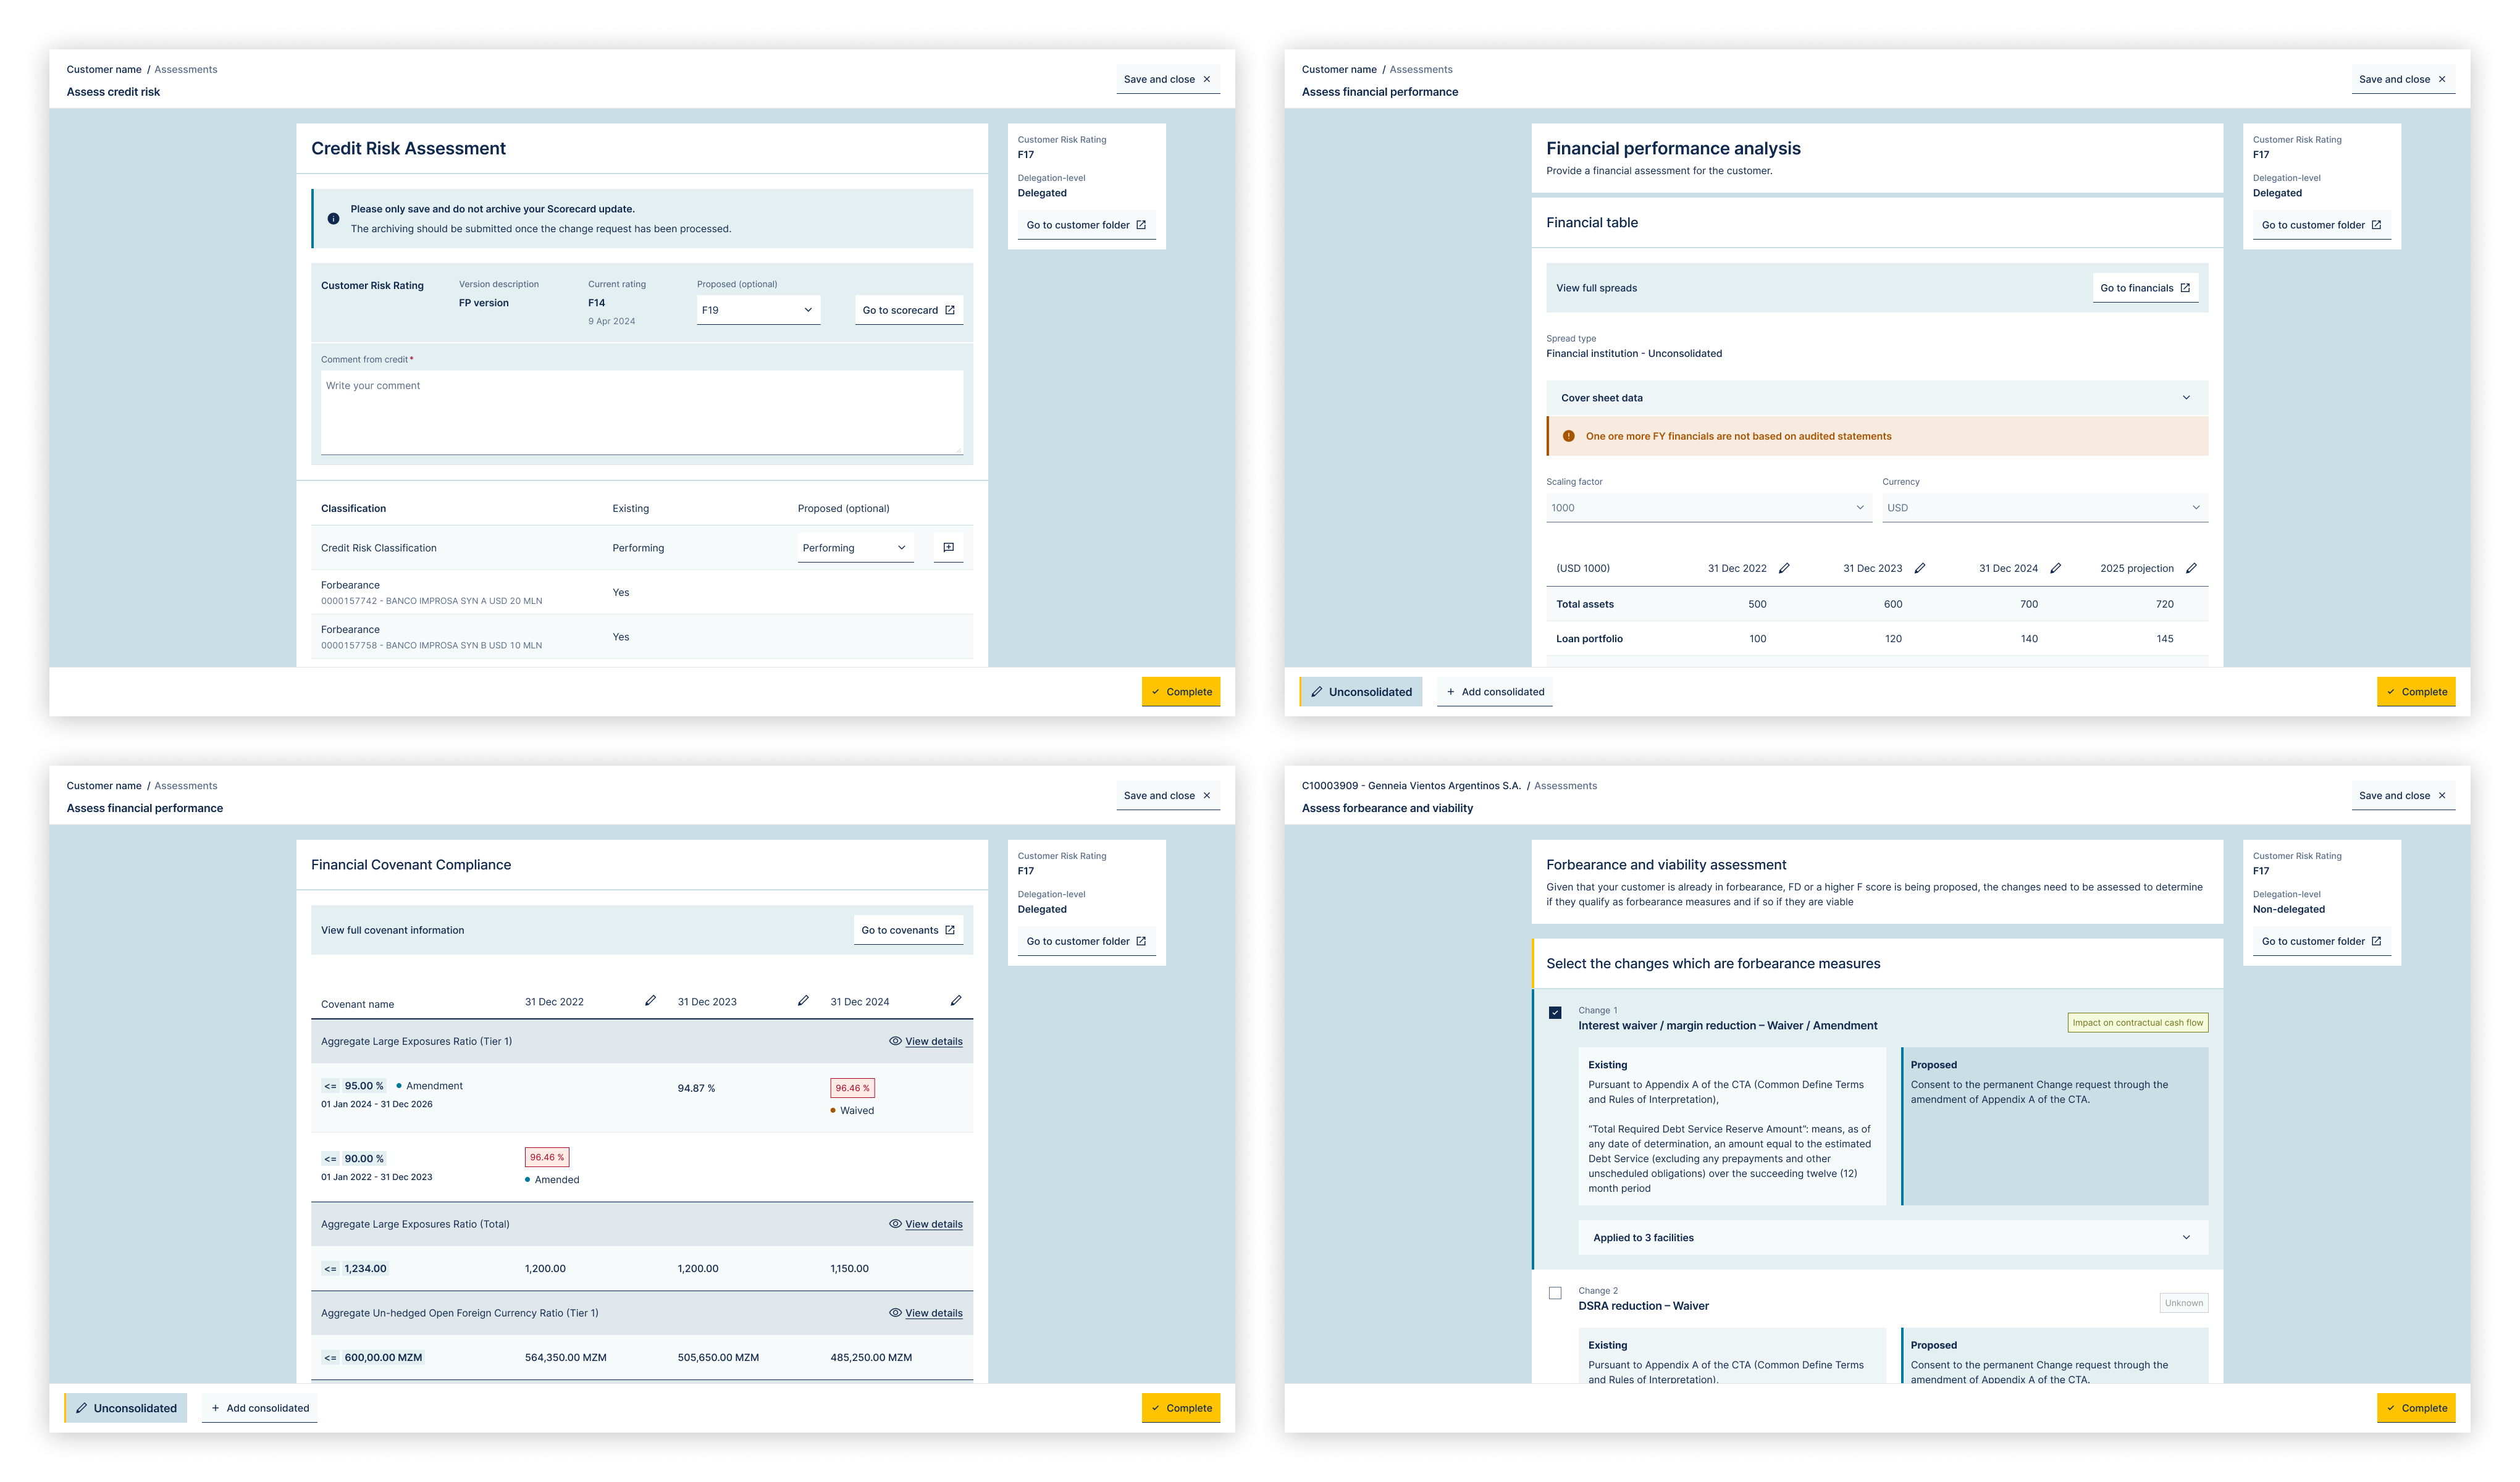Viewport: 2520px width, 1482px height.
Task: Uncheck Change 1 interest waiver checkbox
Action: pyautogui.click(x=1555, y=1012)
